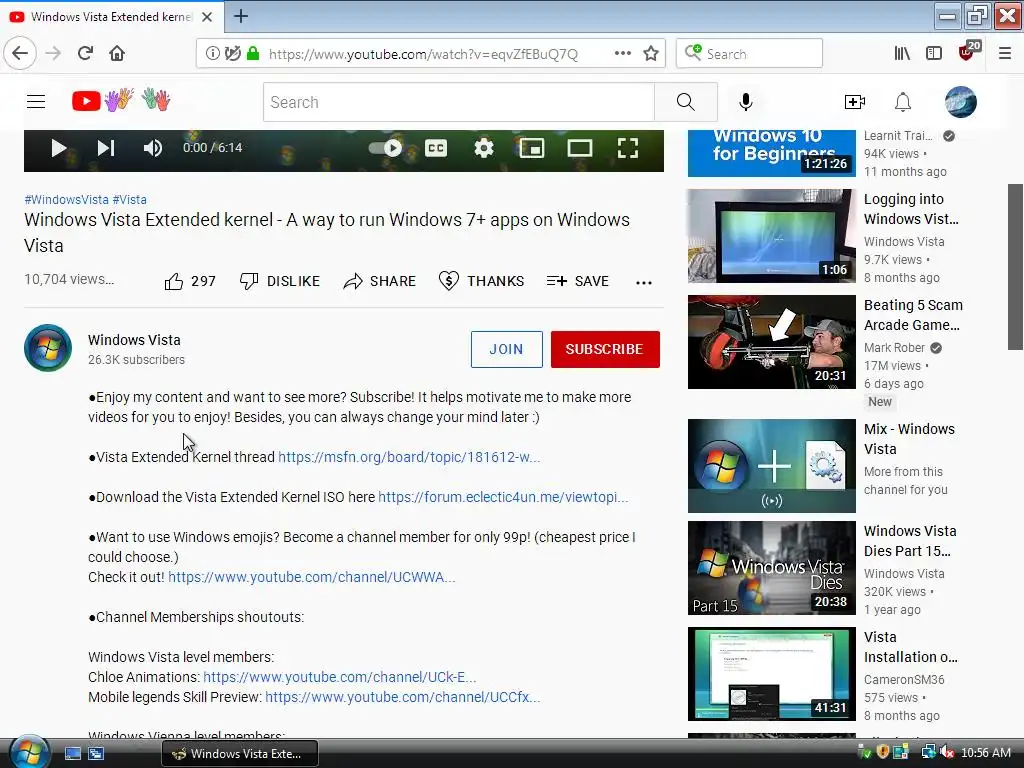Click the SHARE button
The width and height of the screenshot is (1024, 768).
pos(379,281)
